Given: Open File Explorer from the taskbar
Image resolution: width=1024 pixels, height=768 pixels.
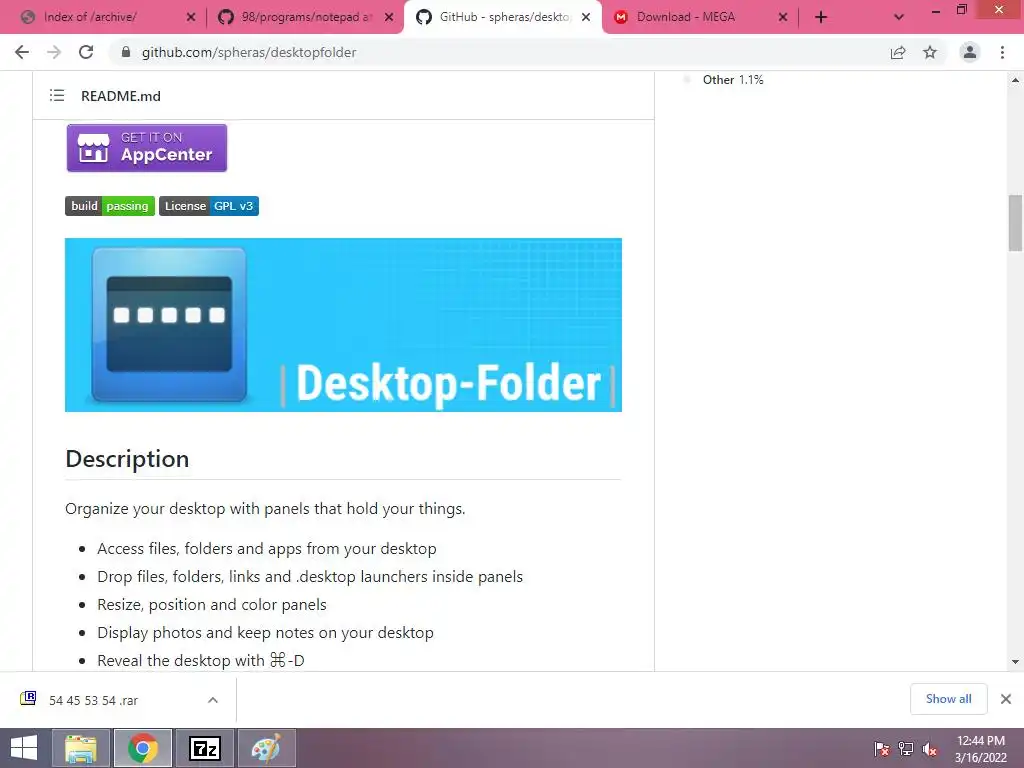Looking at the screenshot, I should (81, 748).
